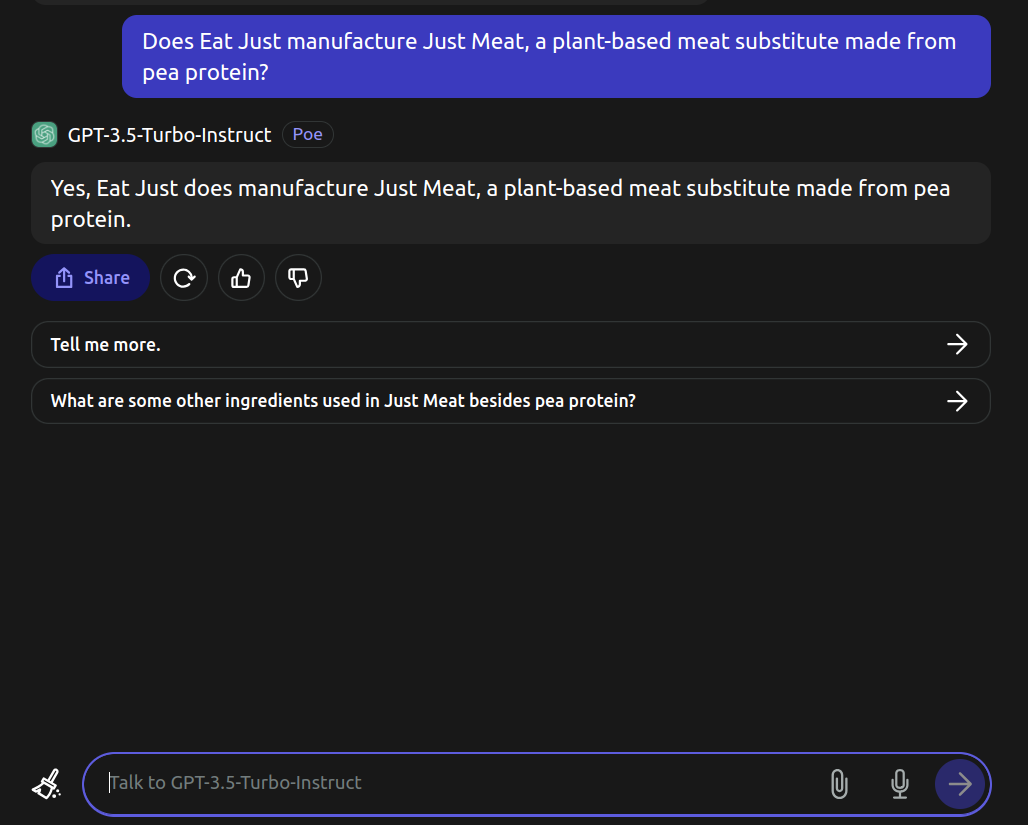Send message with the arrow button
Viewport: 1028px width, 825px height.
point(960,784)
